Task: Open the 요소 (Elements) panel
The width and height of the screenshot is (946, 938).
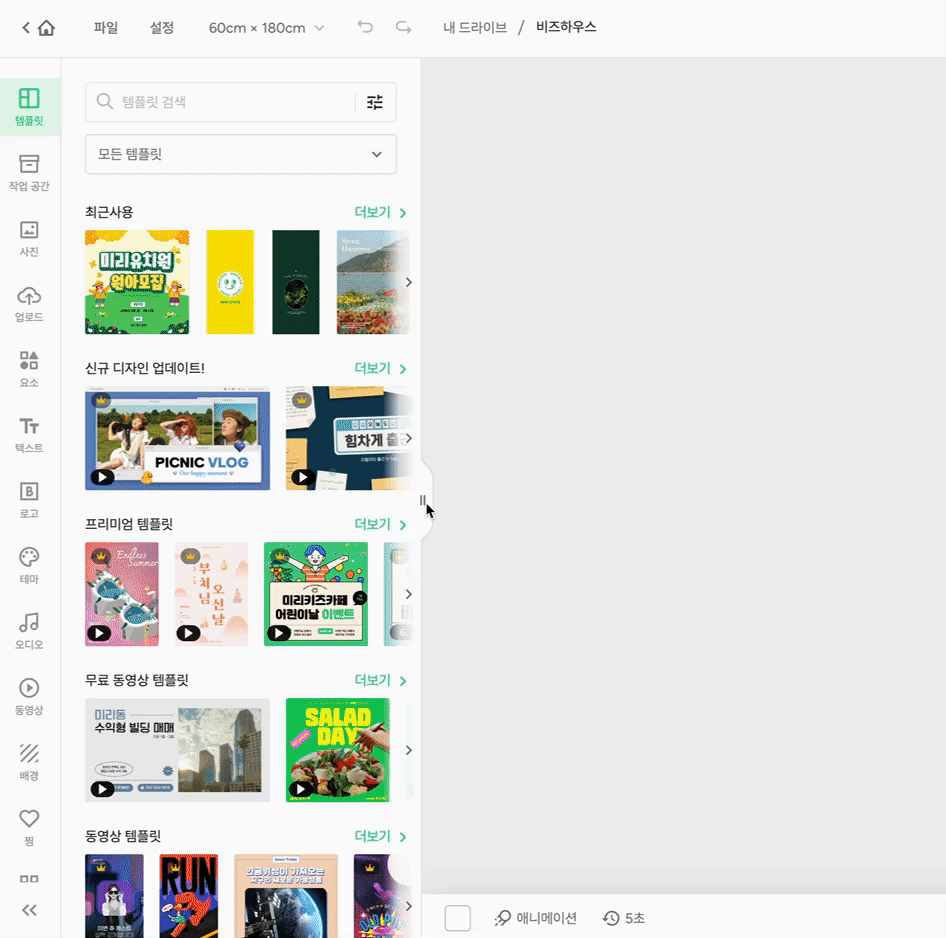Action: click(29, 370)
